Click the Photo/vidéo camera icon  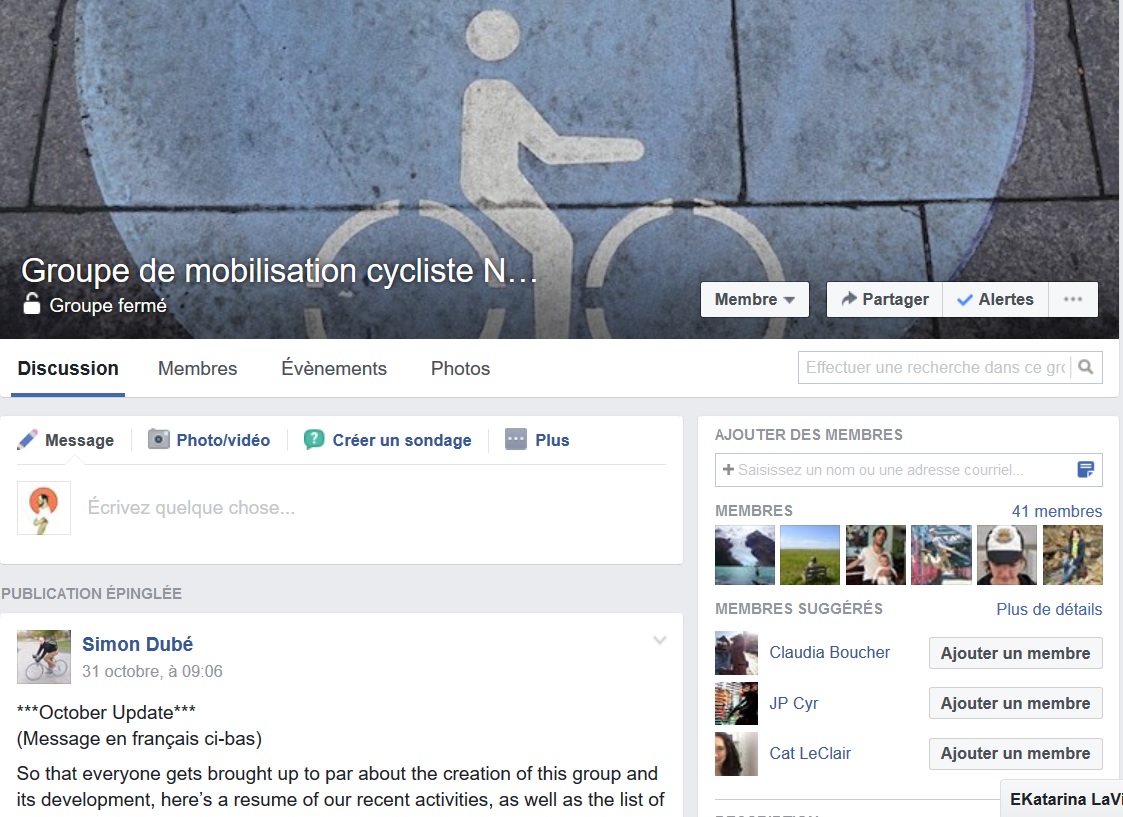158,439
